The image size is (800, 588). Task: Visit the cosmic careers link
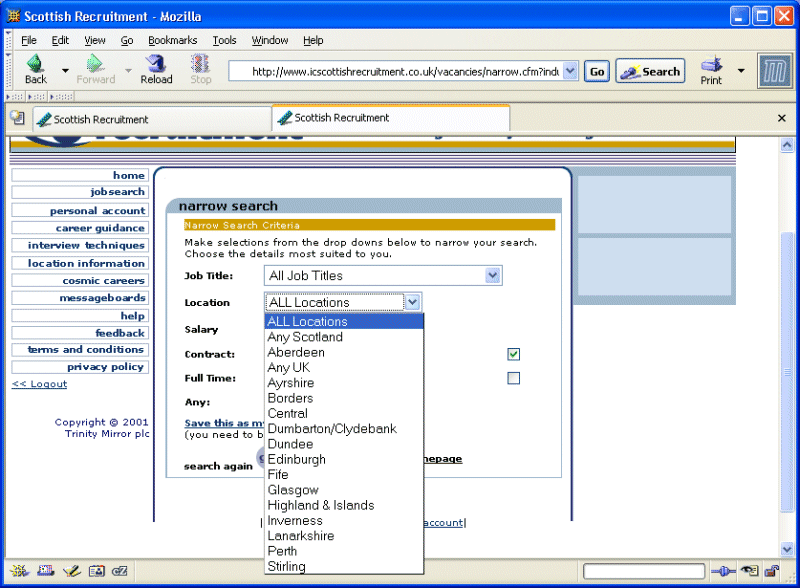[x=80, y=281]
